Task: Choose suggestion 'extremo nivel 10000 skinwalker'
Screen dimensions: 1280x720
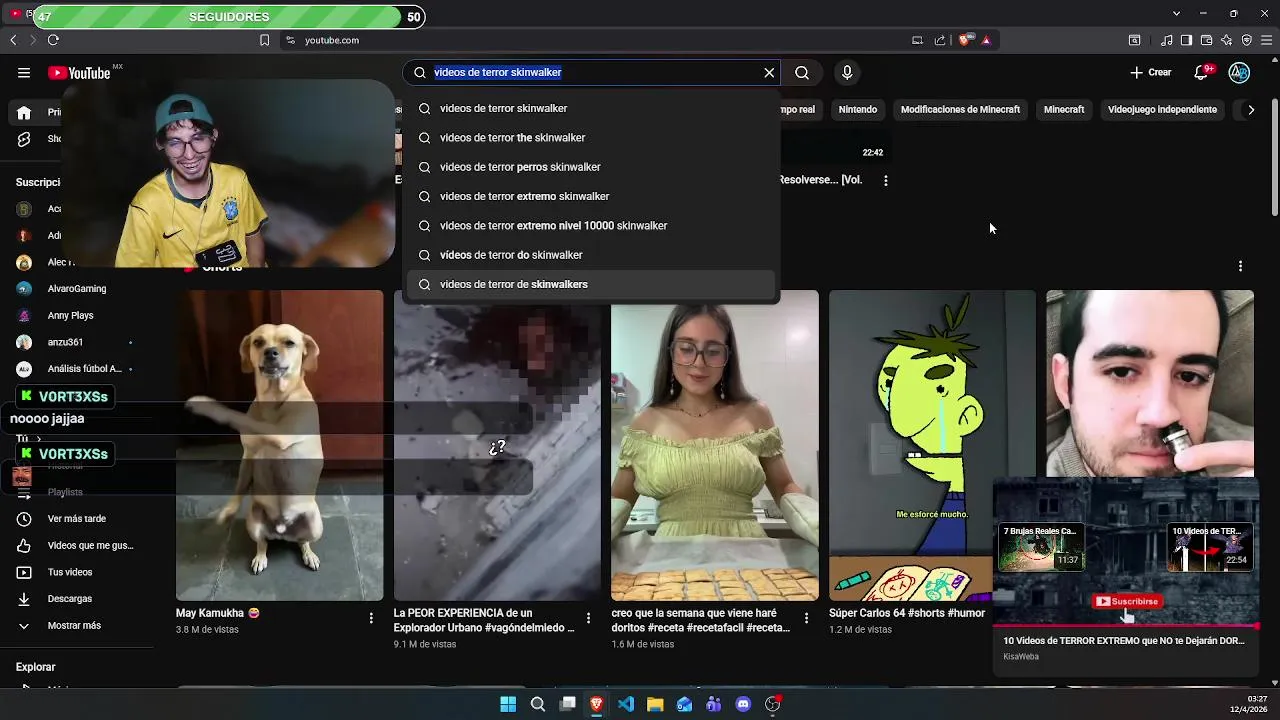Action: pos(590,225)
